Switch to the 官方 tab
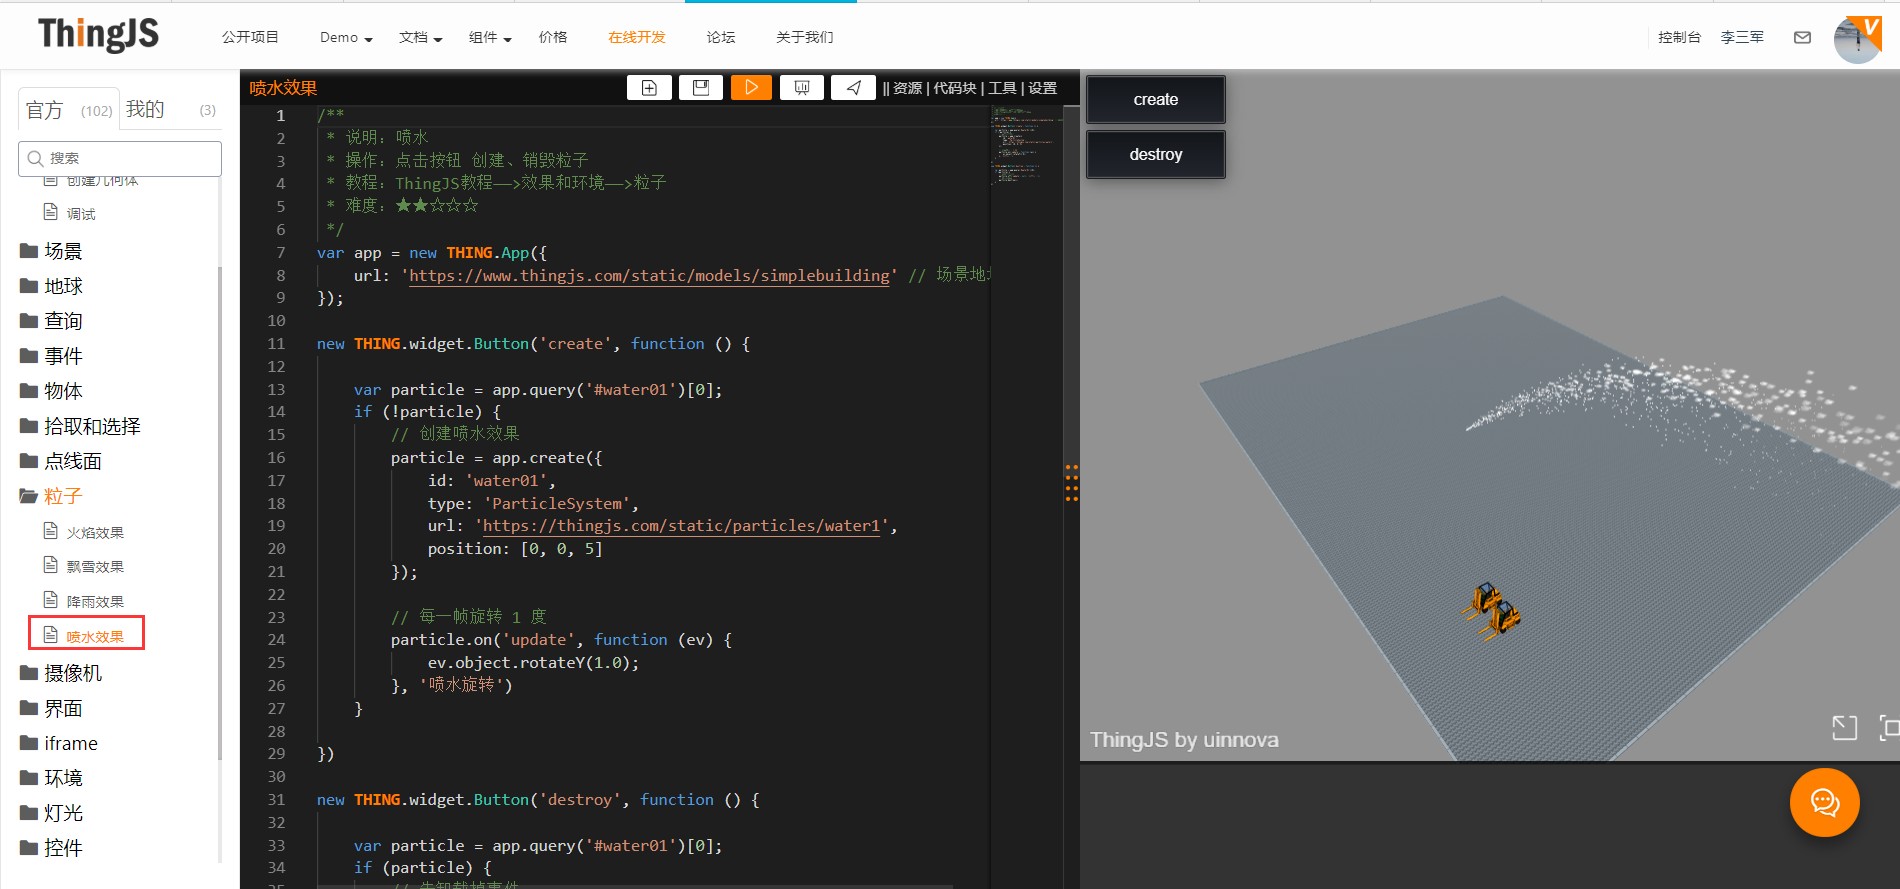Image resolution: width=1900 pixels, height=889 pixels. click(69, 110)
